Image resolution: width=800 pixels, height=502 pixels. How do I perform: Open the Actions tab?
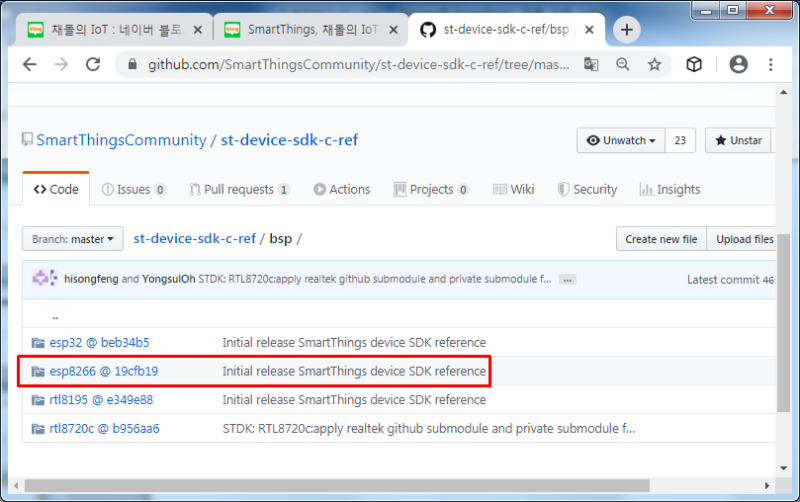[342, 189]
